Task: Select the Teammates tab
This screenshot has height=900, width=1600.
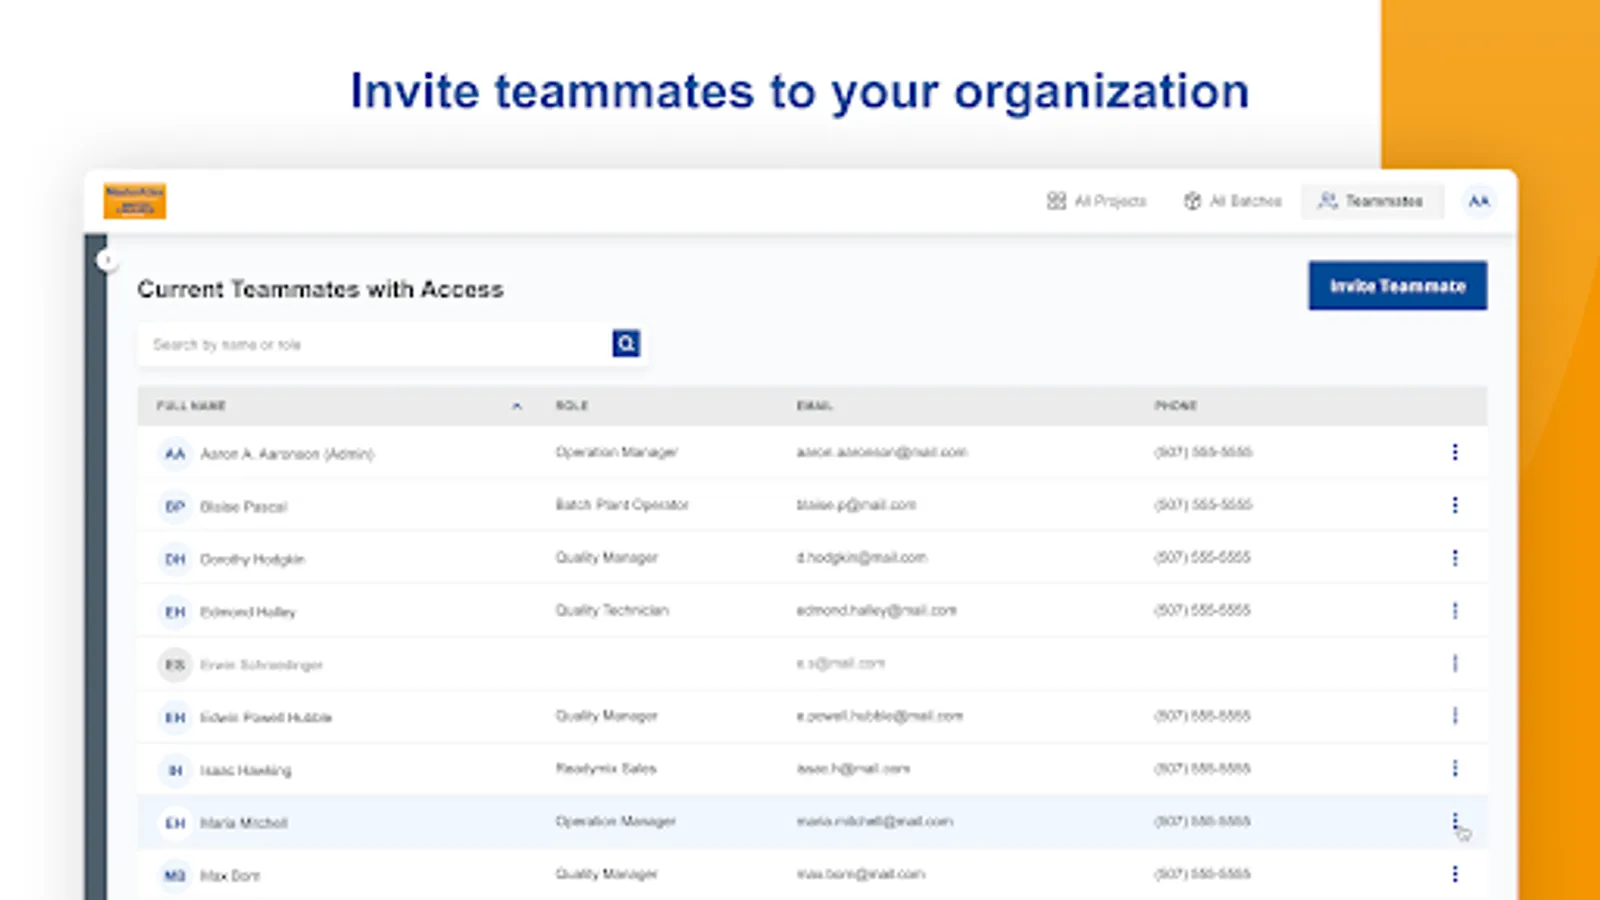Action: [1371, 201]
